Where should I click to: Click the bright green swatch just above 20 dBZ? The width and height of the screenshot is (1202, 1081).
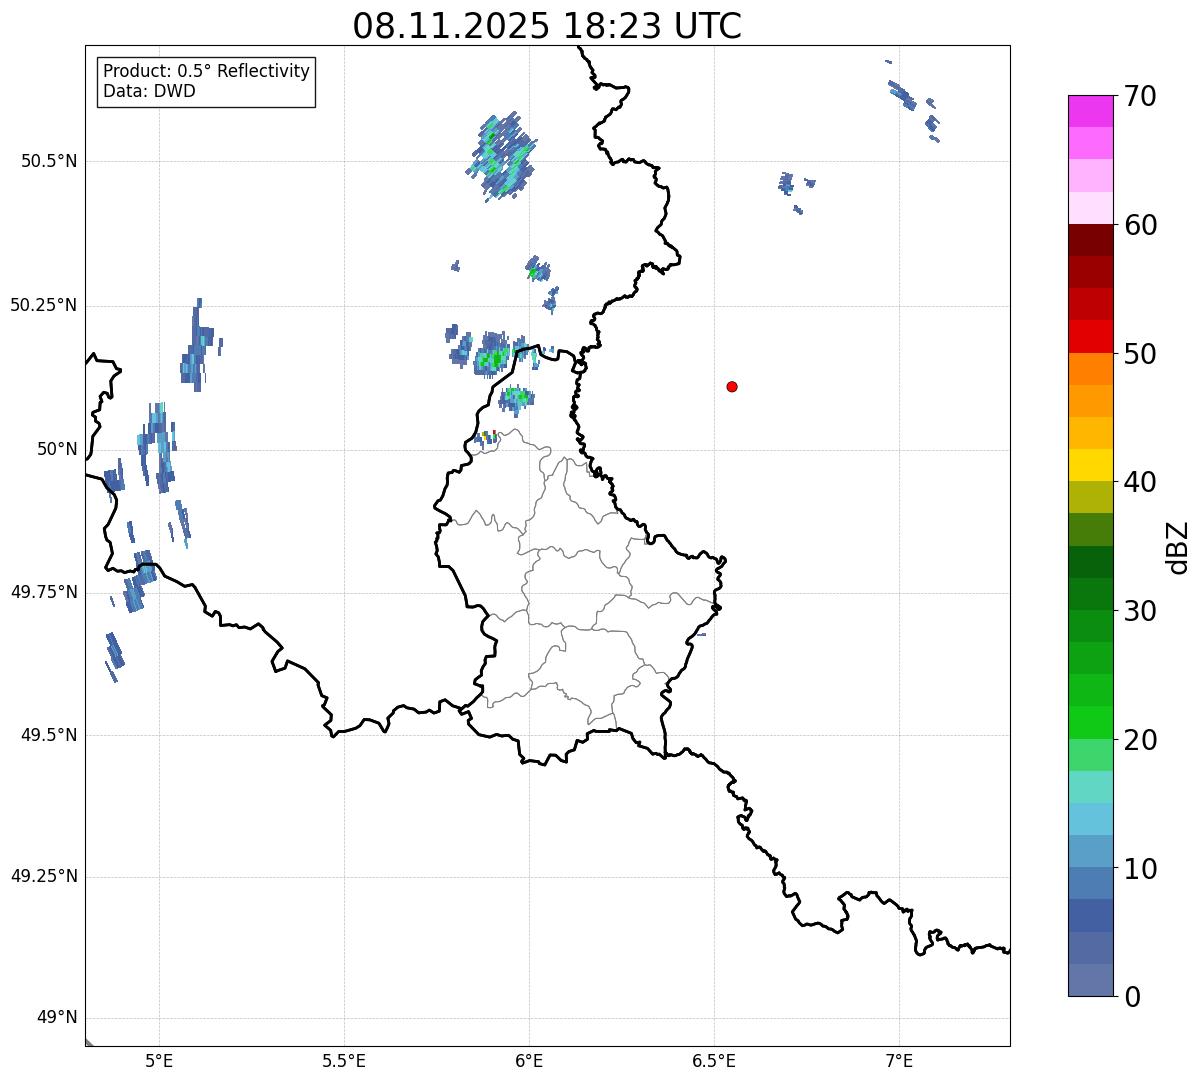tap(1090, 723)
